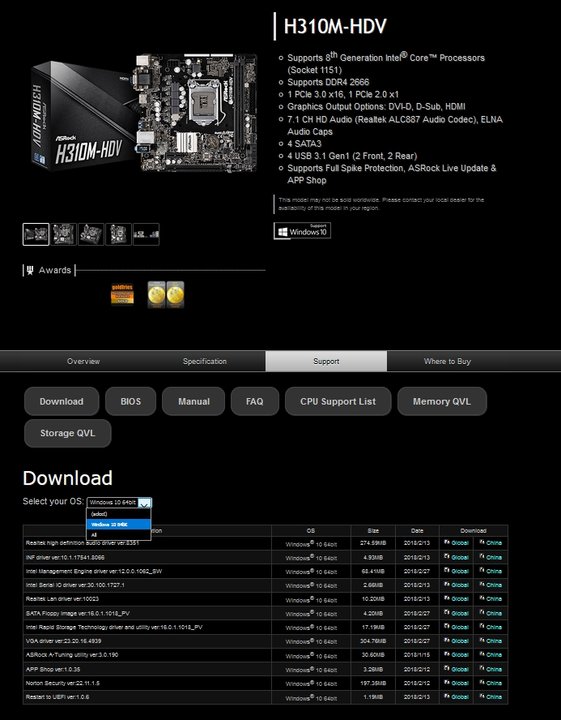Select the second motherboard product thumbnail
The image size is (561, 720).
(x=63, y=234)
